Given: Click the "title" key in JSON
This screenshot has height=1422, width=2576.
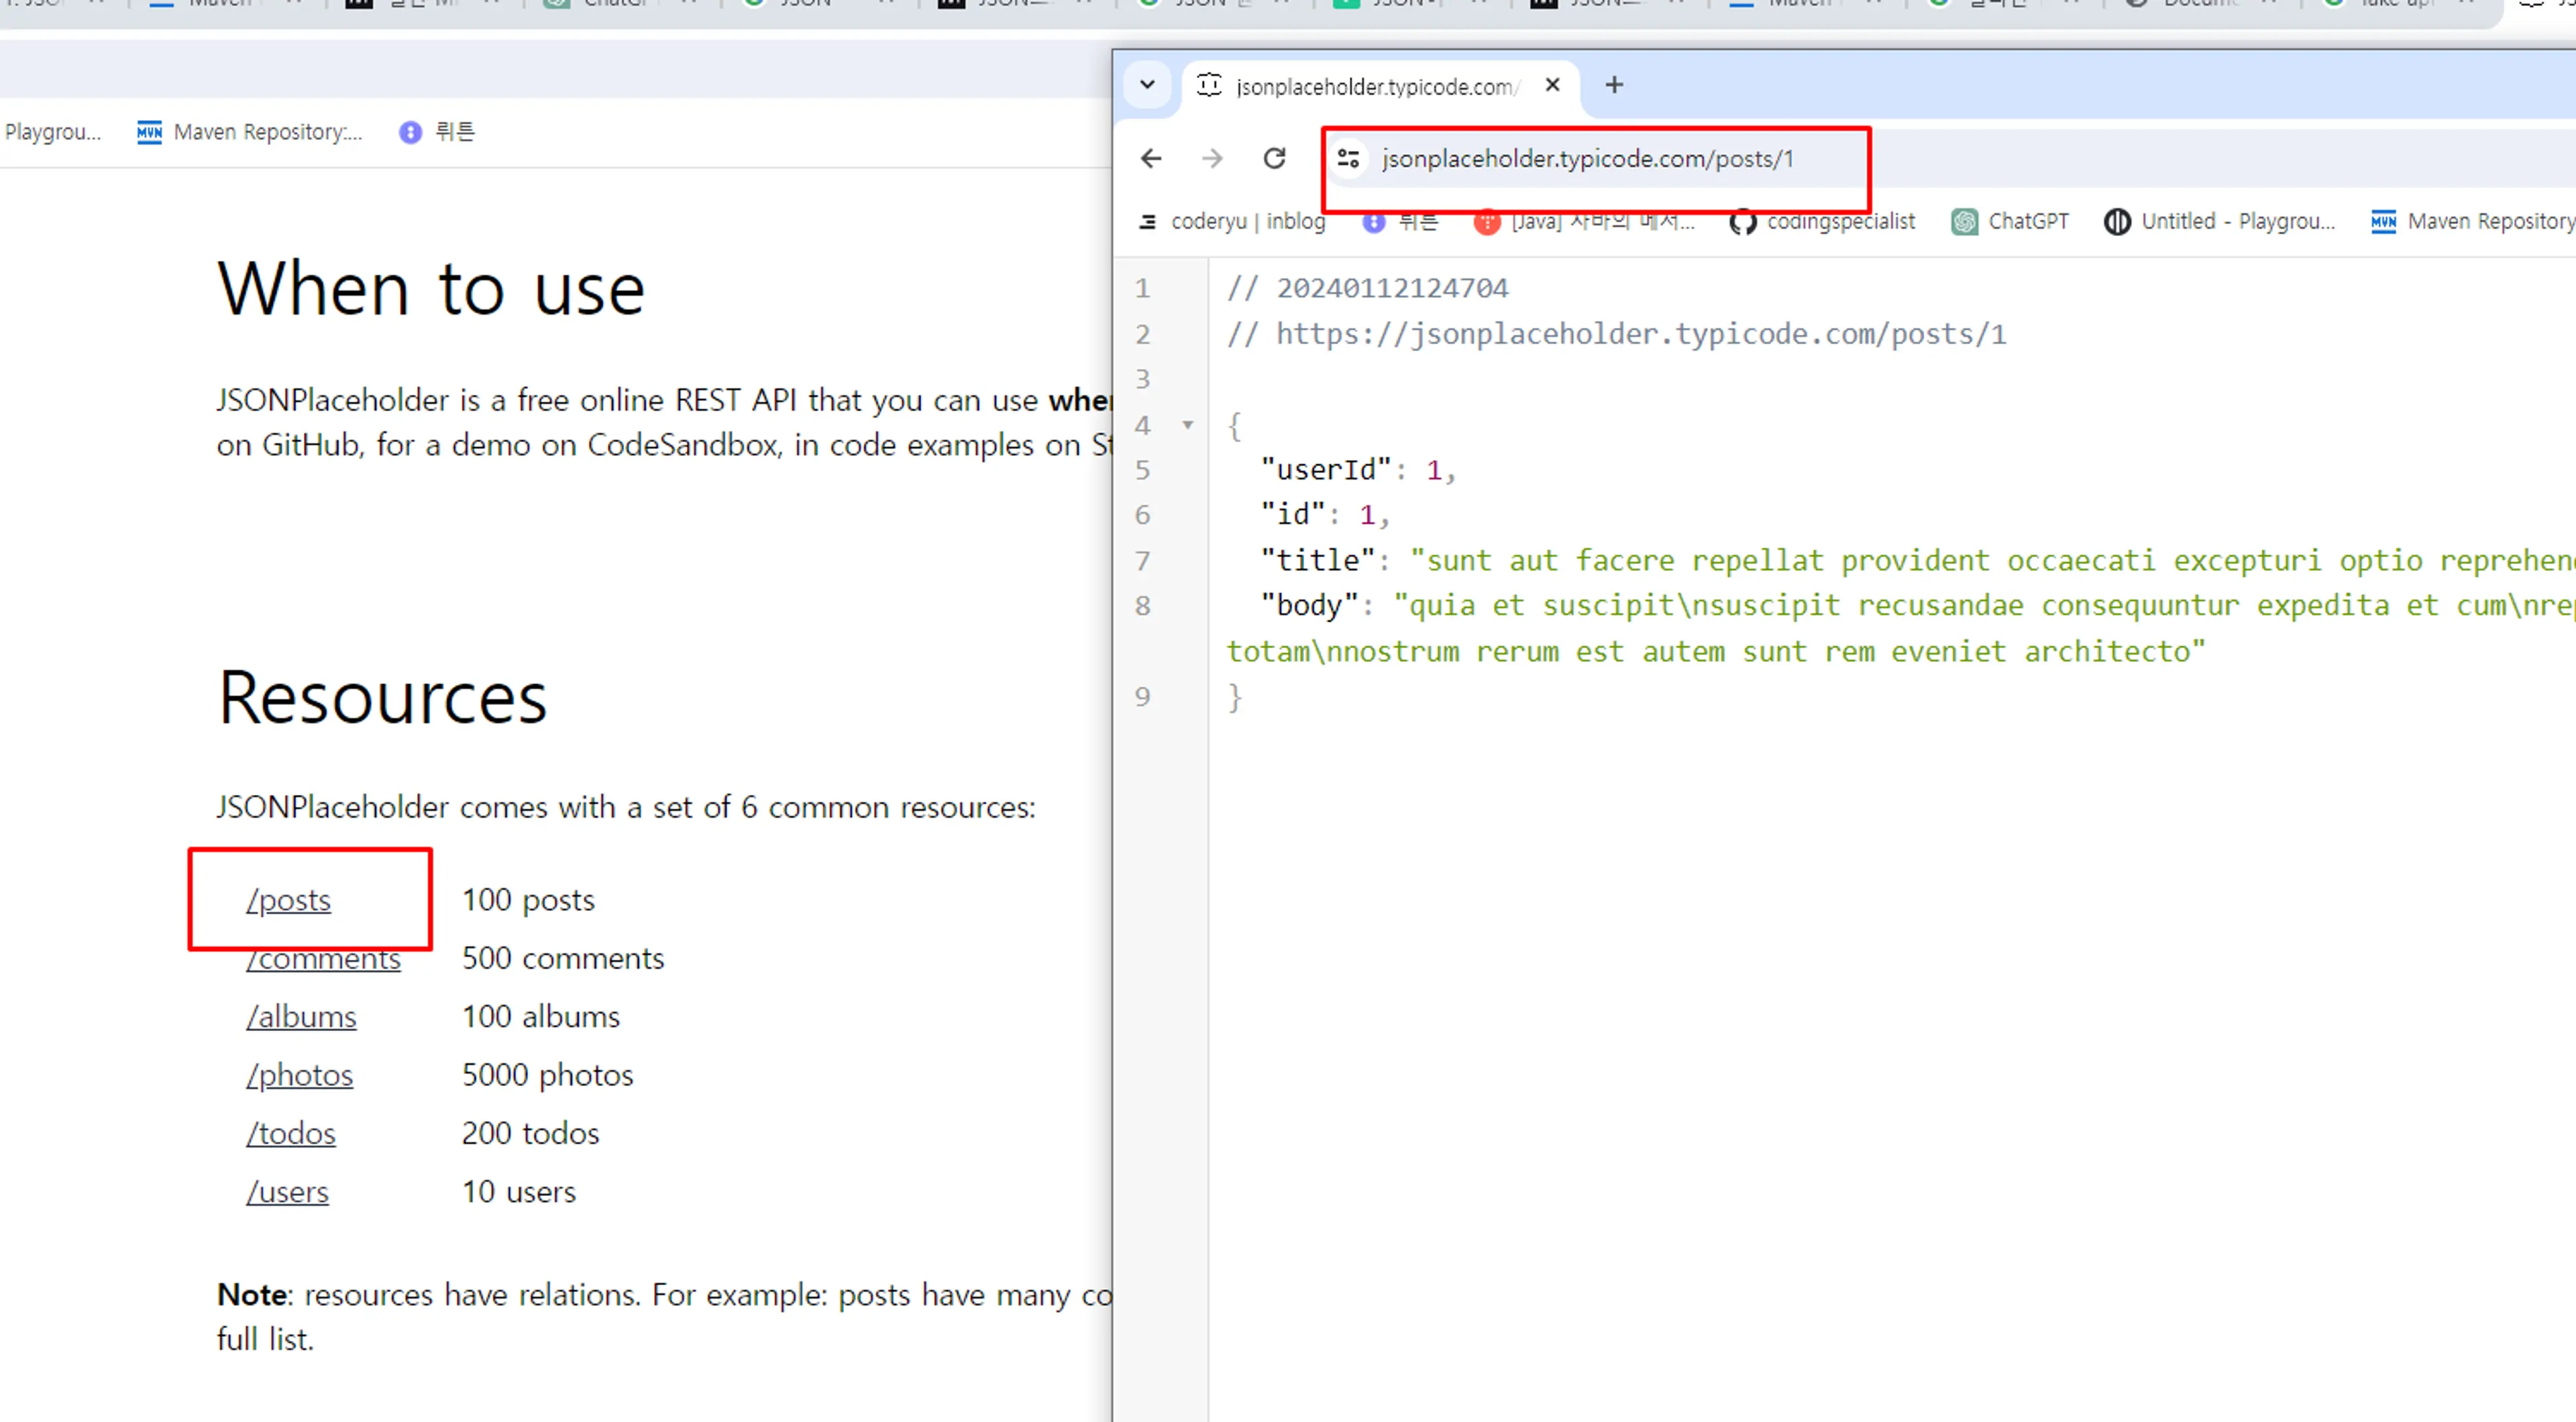Looking at the screenshot, I should [x=1318, y=560].
